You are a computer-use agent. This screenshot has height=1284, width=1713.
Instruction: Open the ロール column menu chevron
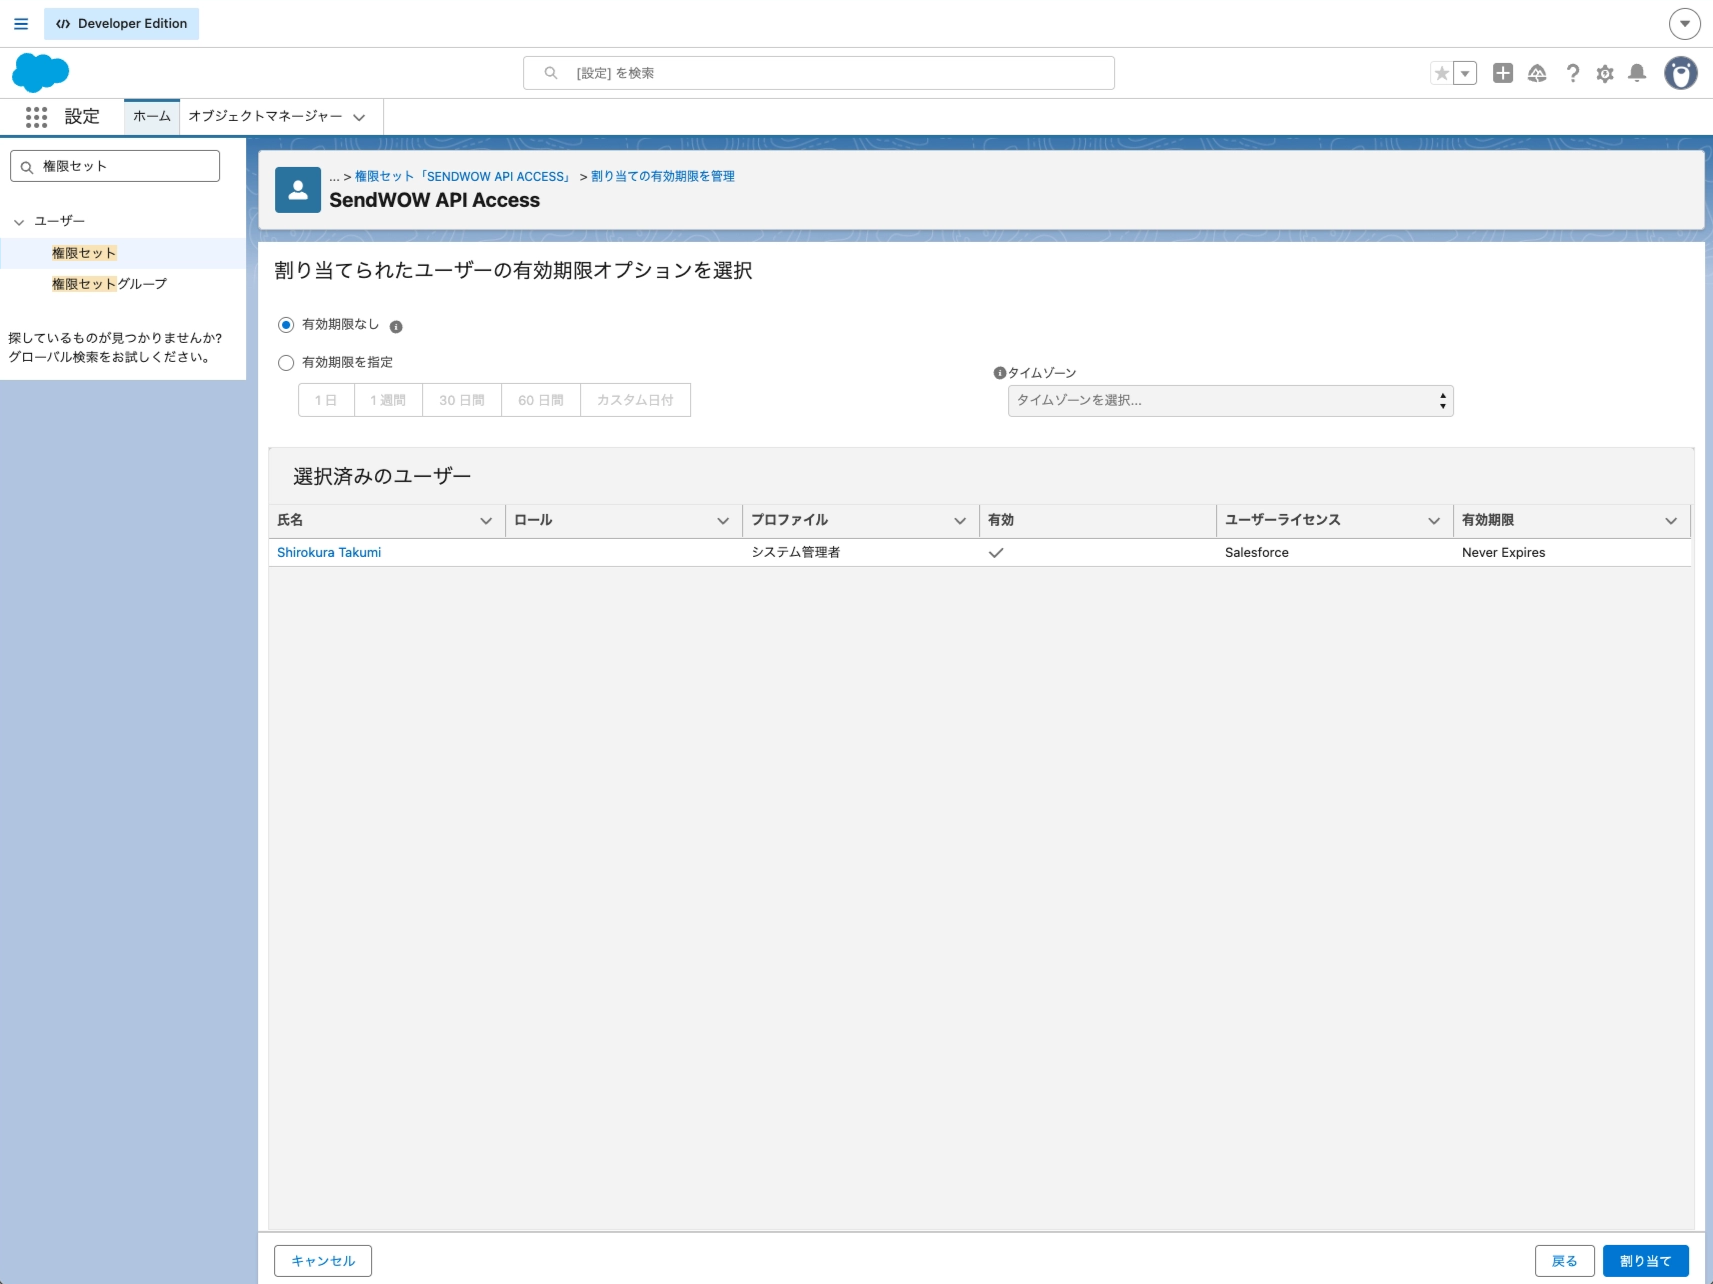[723, 521]
